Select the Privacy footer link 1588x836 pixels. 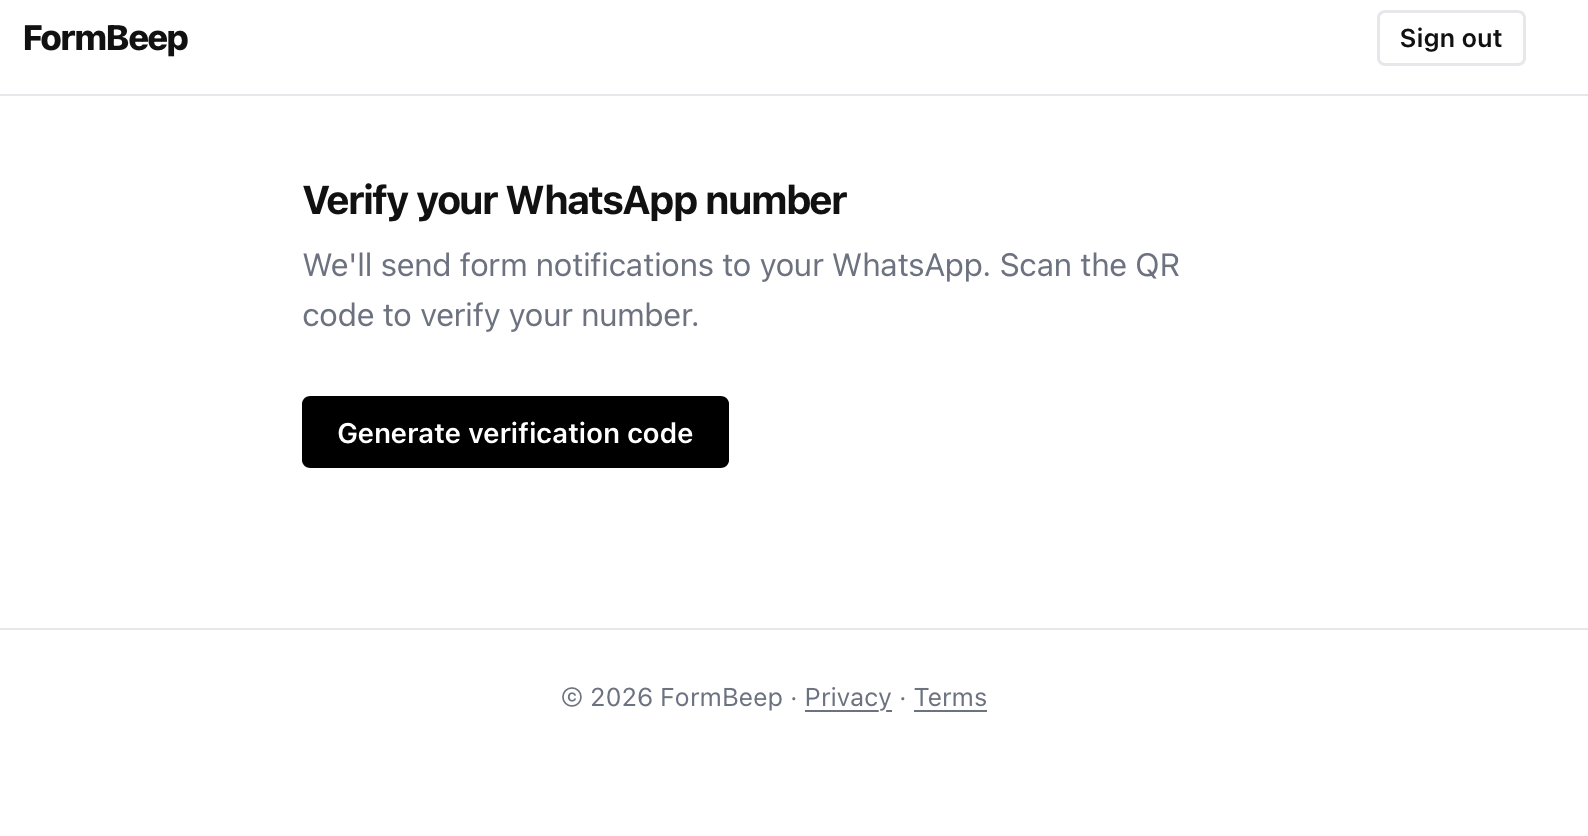tap(847, 697)
